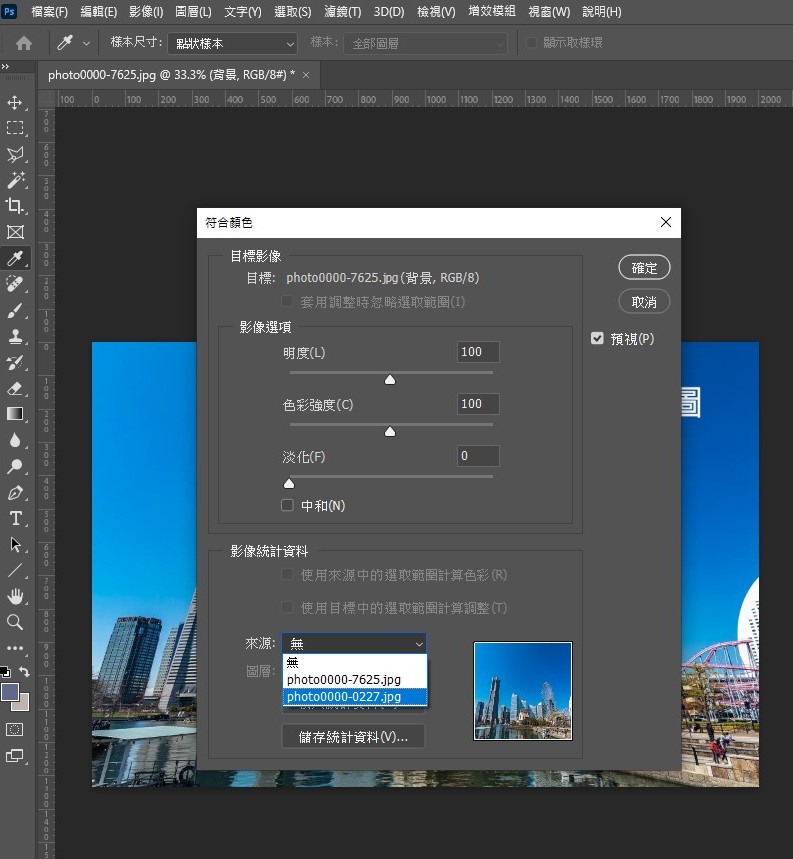
Task: Open the 影像 image menu
Action: pos(146,12)
